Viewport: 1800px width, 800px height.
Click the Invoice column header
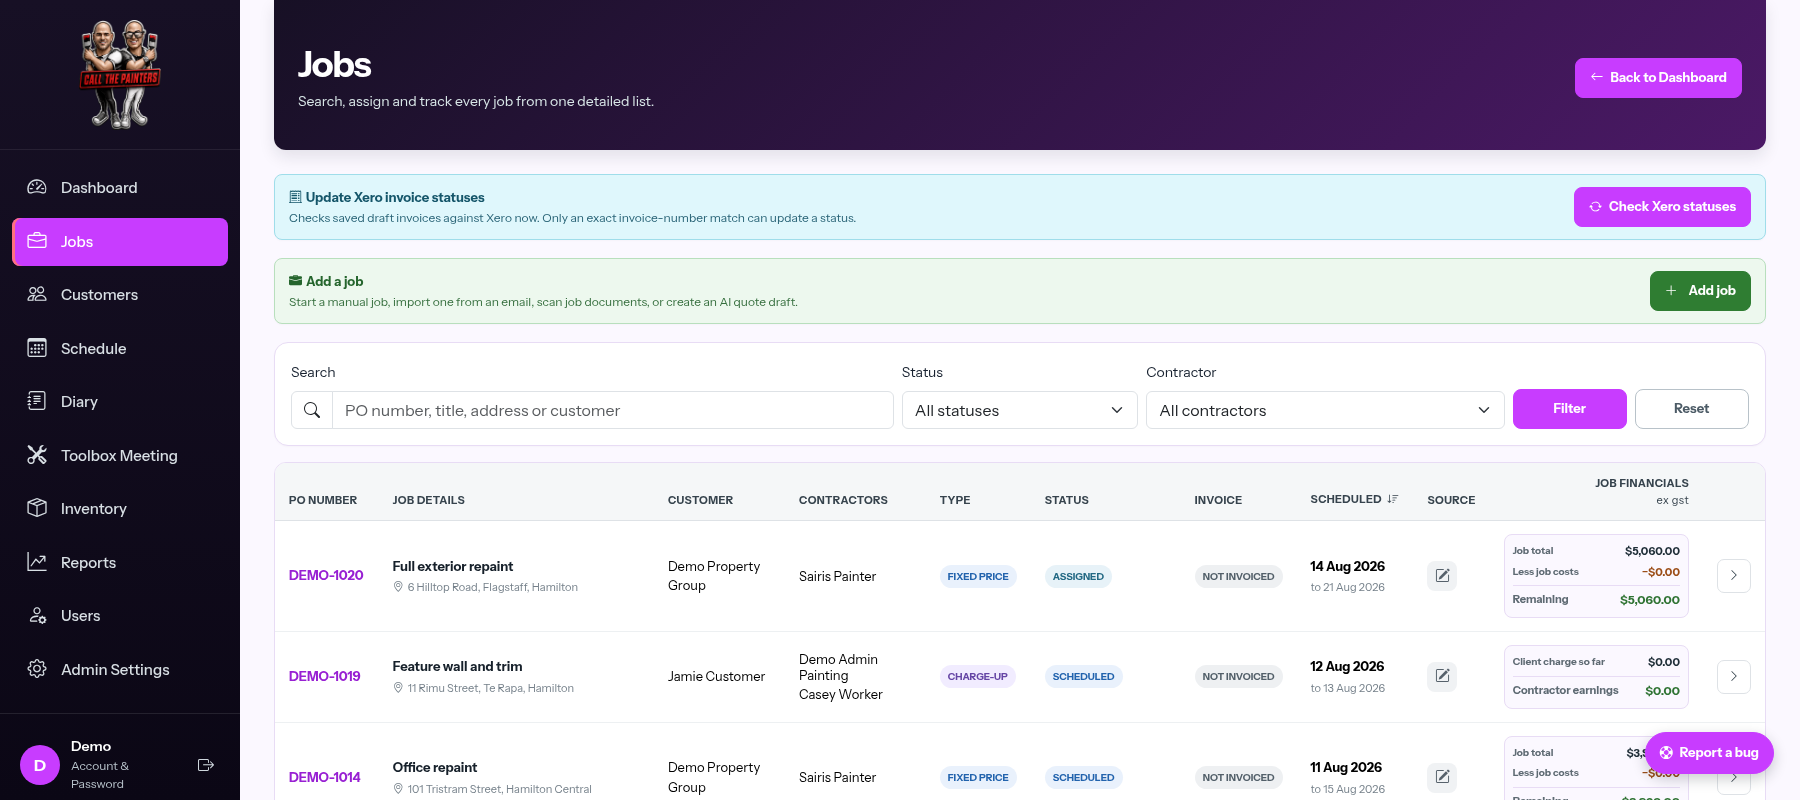click(x=1218, y=500)
